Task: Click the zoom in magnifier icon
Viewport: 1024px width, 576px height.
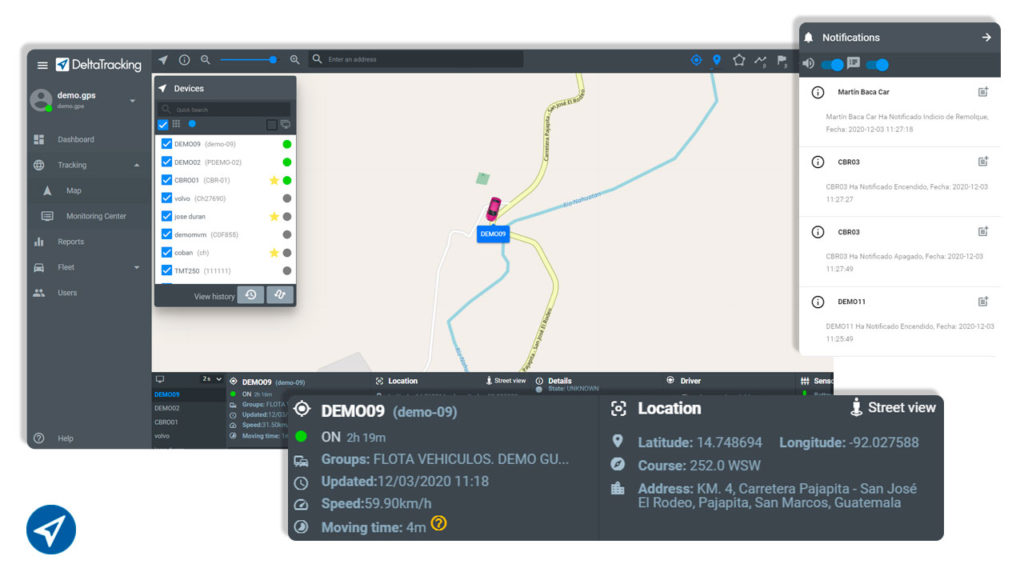Action: click(295, 60)
